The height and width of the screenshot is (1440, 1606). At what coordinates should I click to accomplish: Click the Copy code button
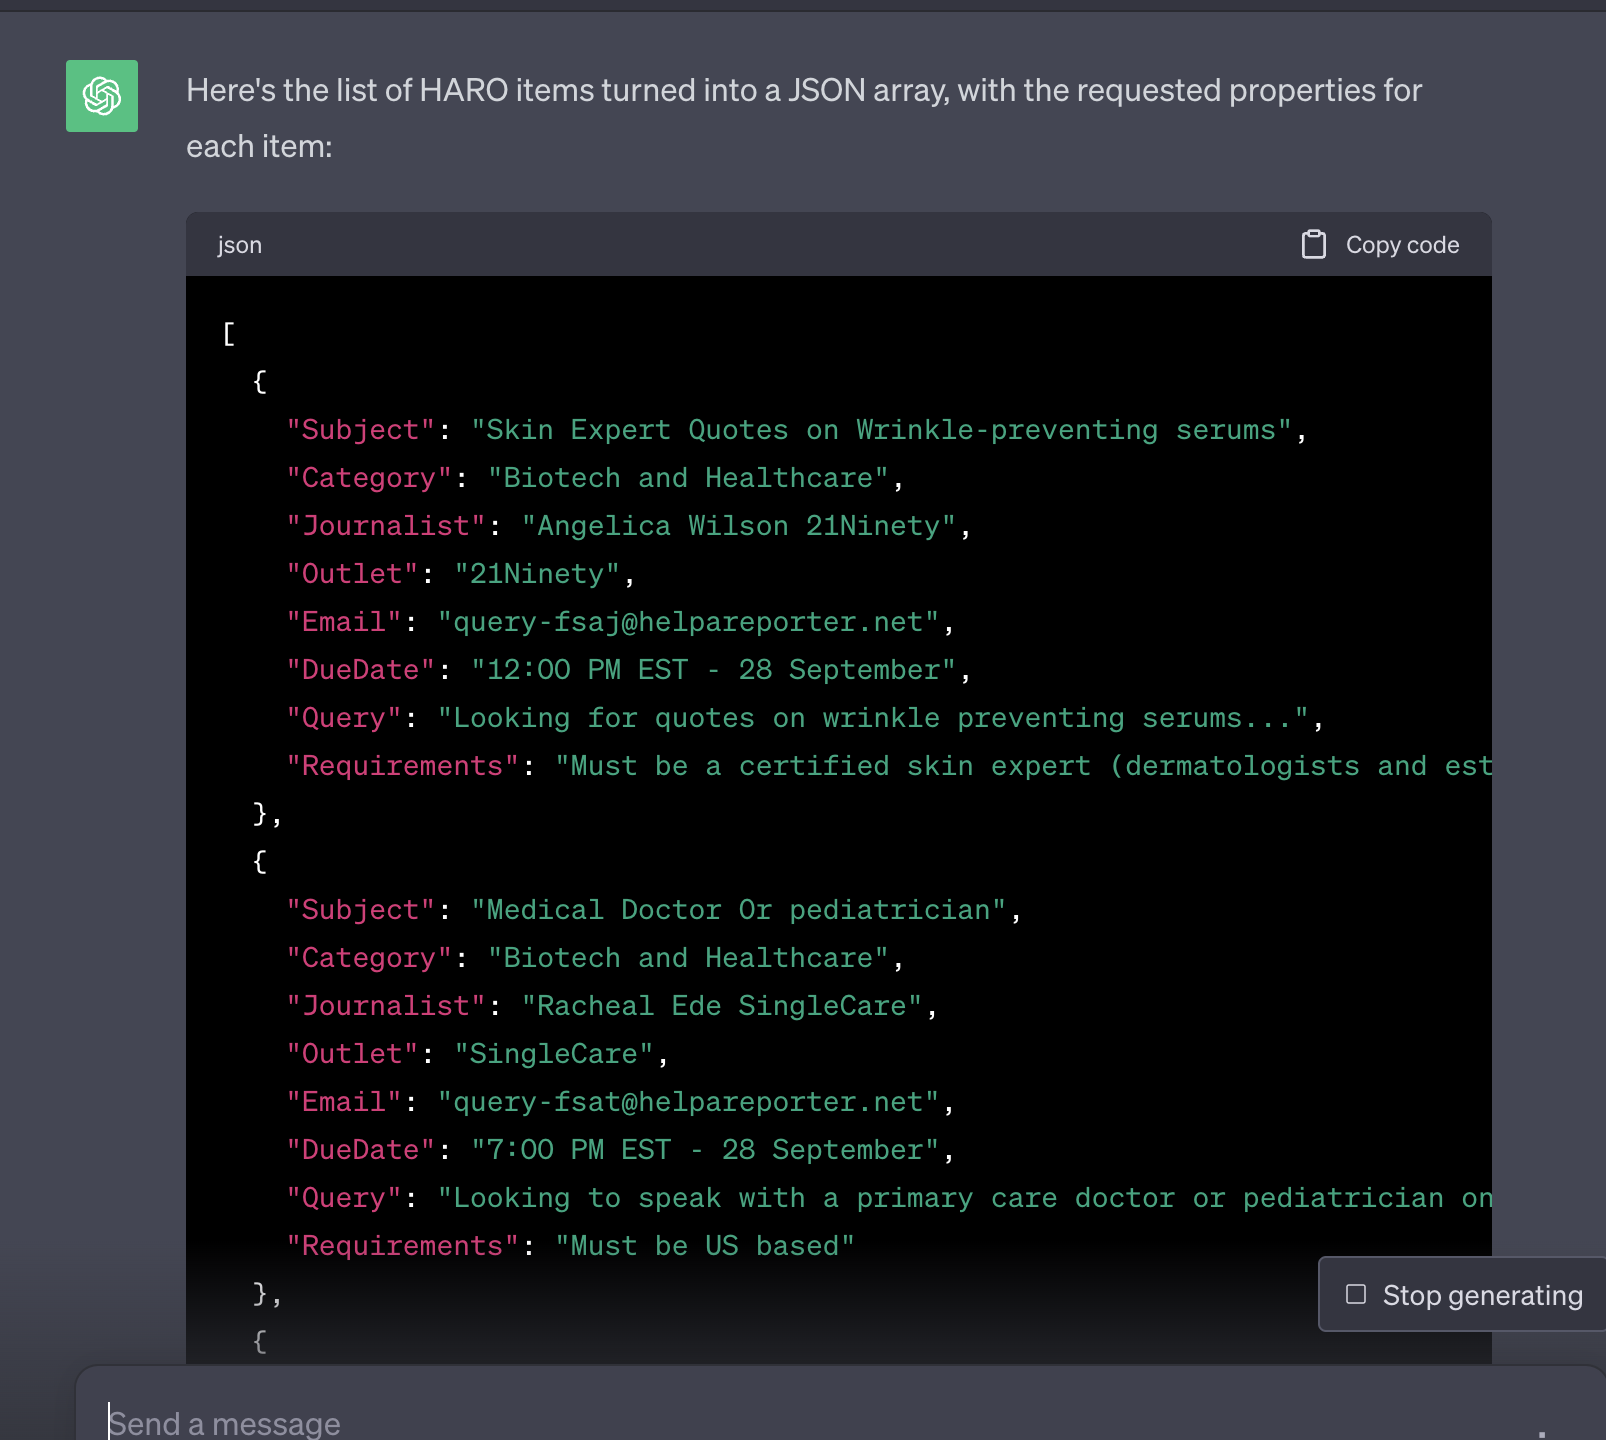[1381, 244]
